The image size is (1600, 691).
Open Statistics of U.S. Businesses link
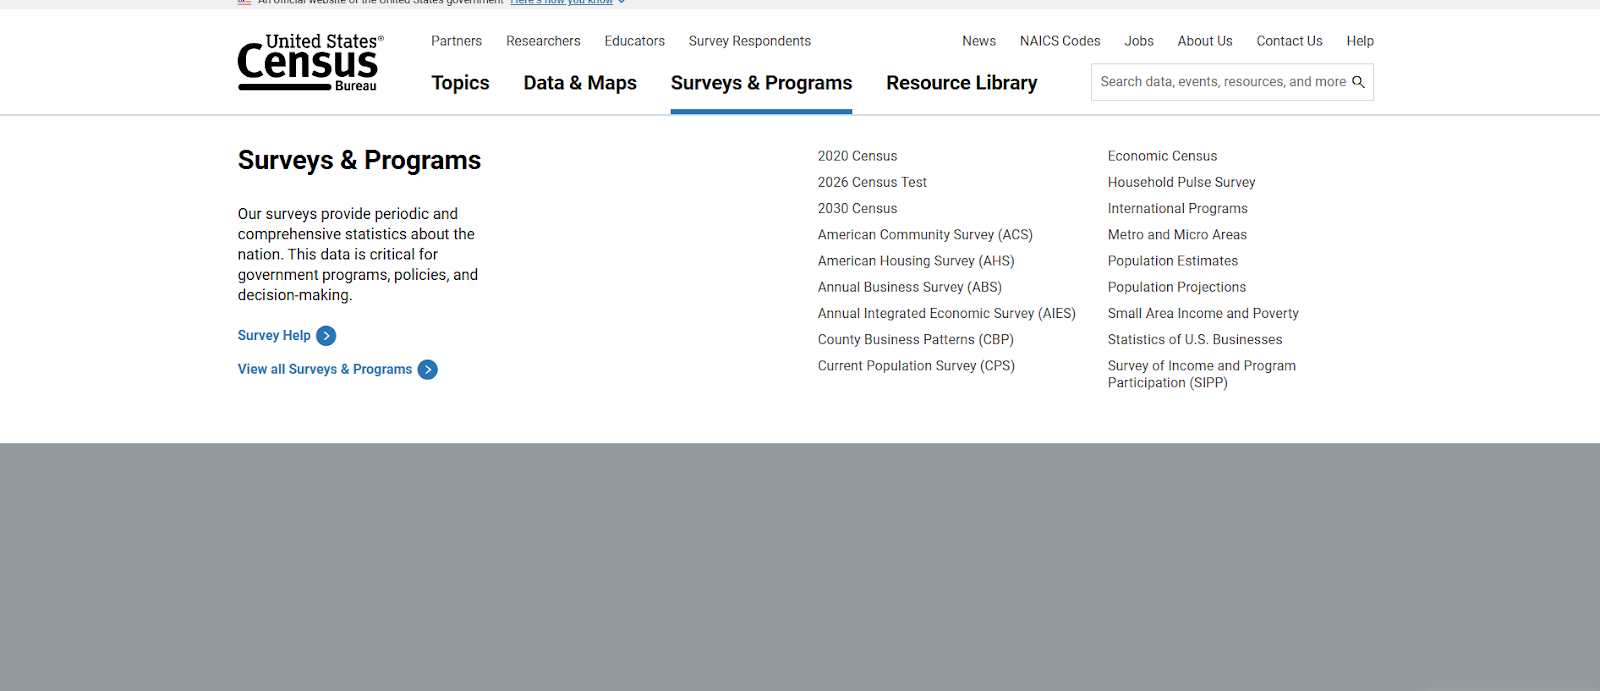click(1194, 340)
